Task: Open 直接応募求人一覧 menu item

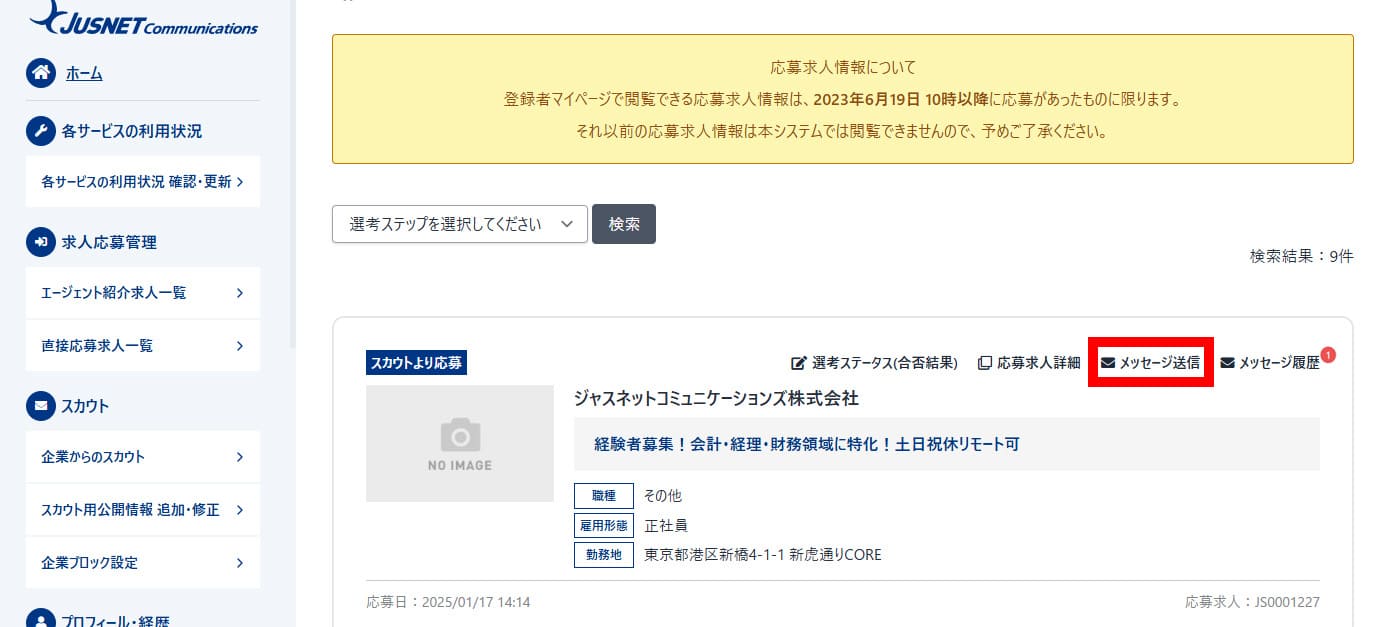Action: click(143, 346)
